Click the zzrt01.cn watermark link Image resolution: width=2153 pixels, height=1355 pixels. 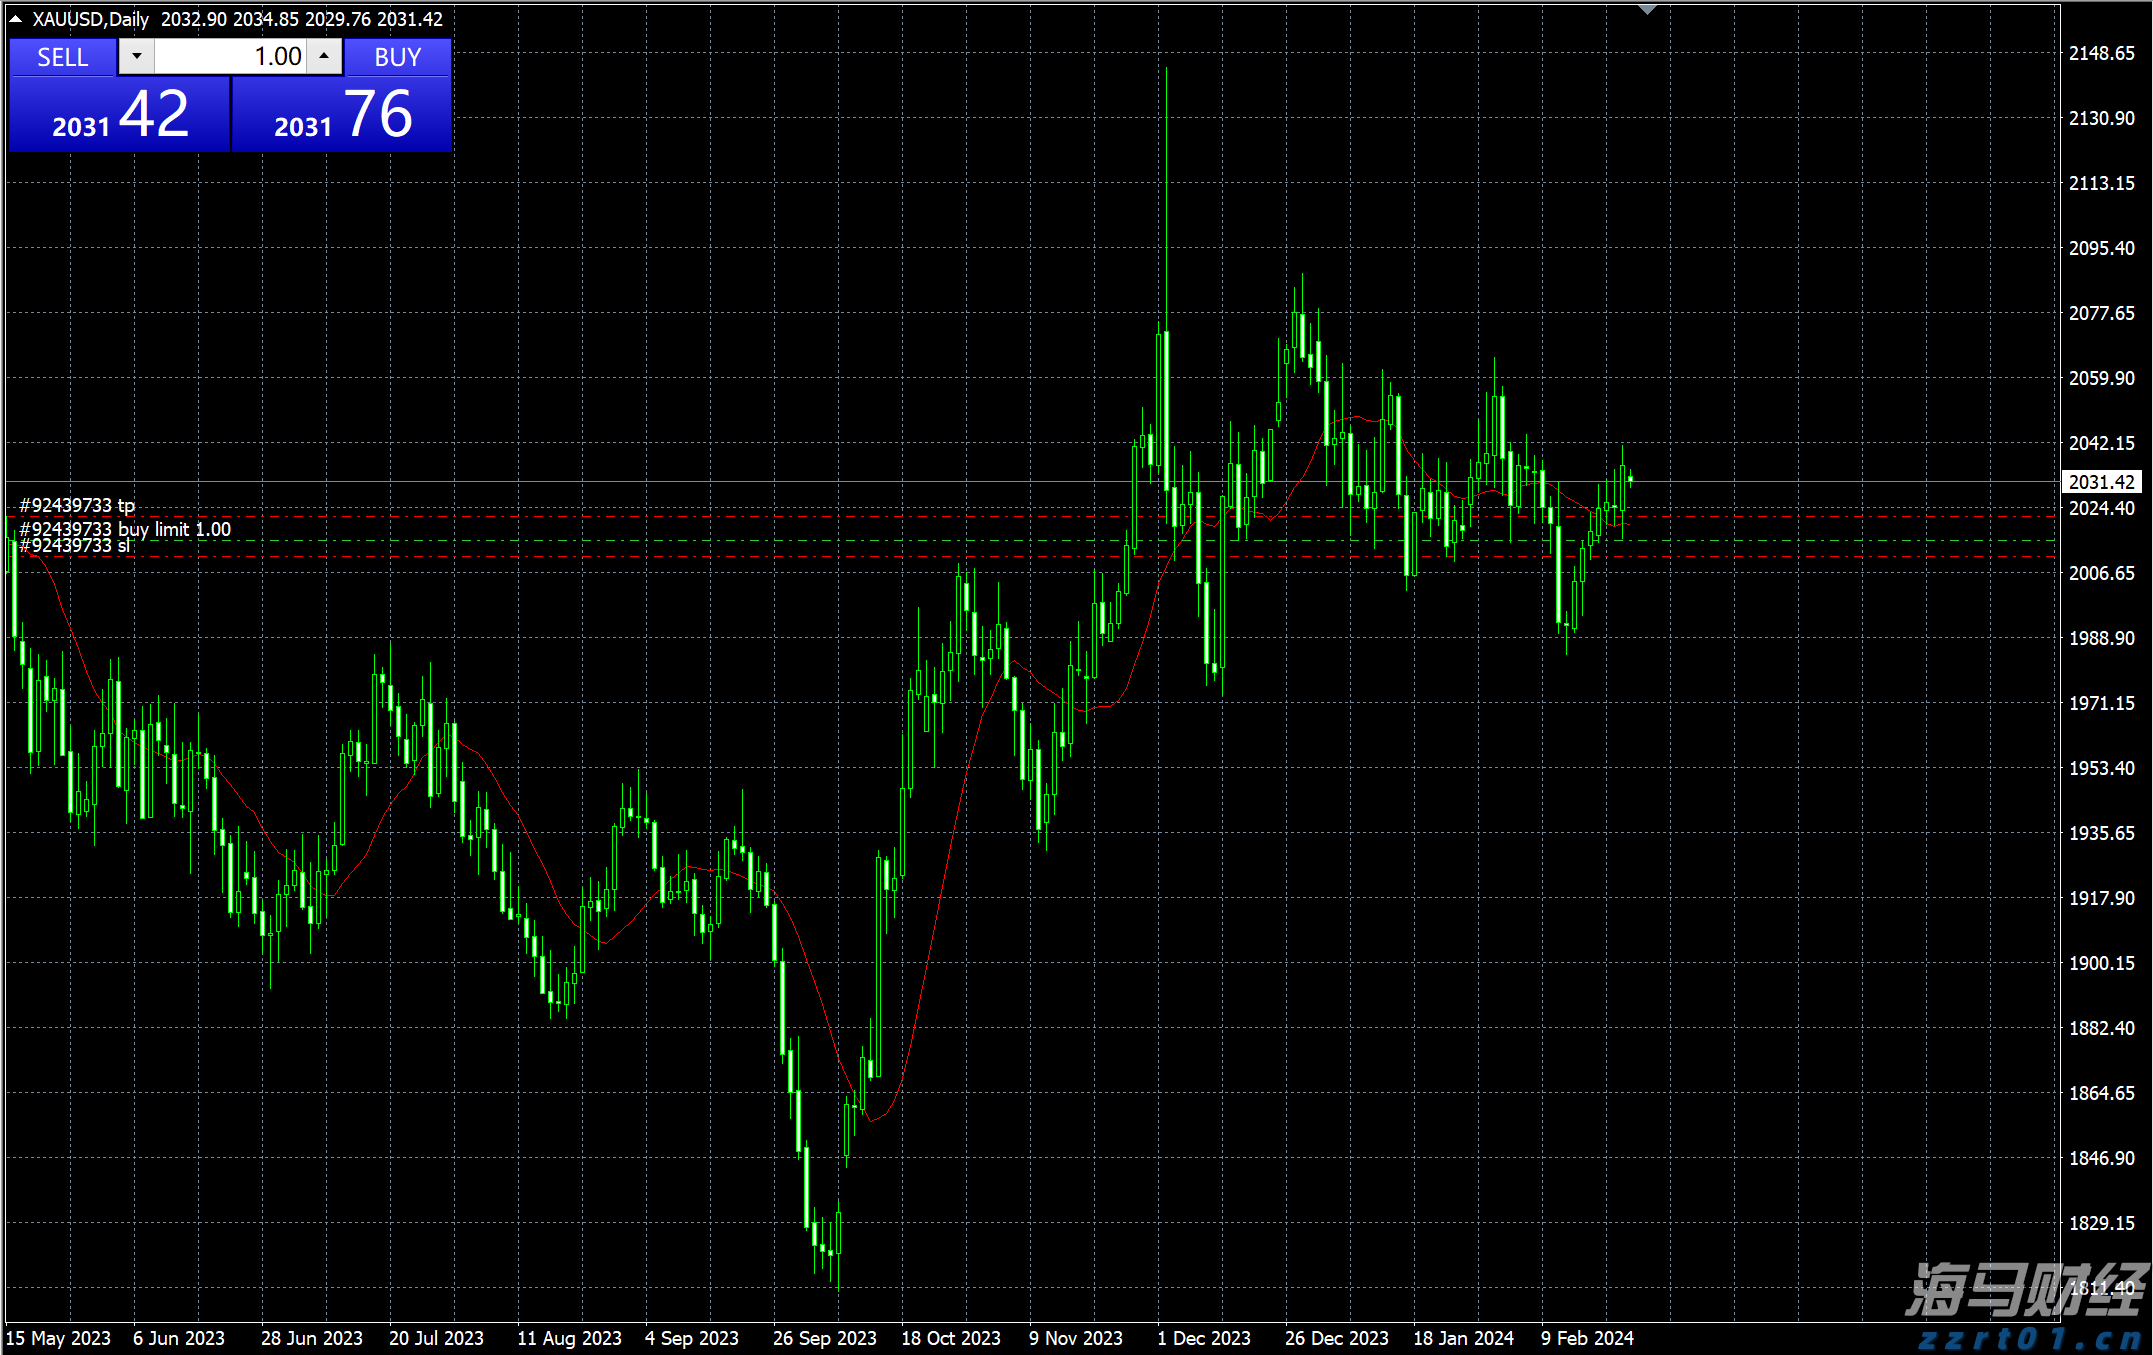[2030, 1338]
